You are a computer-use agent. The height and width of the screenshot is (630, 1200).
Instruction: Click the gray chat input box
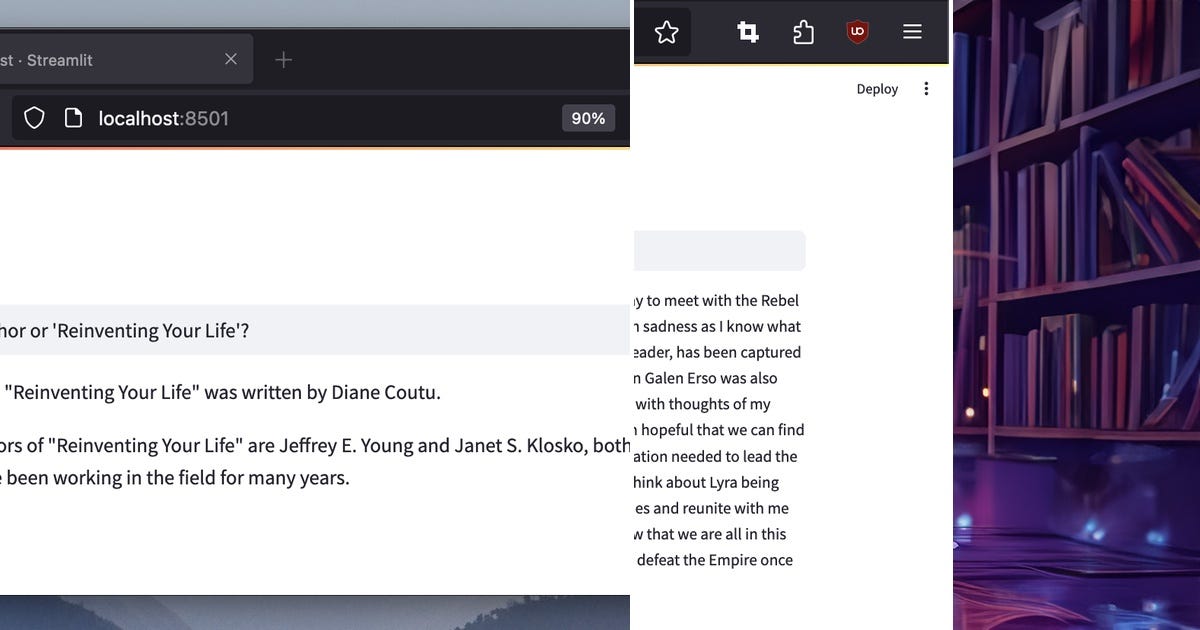click(x=718, y=250)
